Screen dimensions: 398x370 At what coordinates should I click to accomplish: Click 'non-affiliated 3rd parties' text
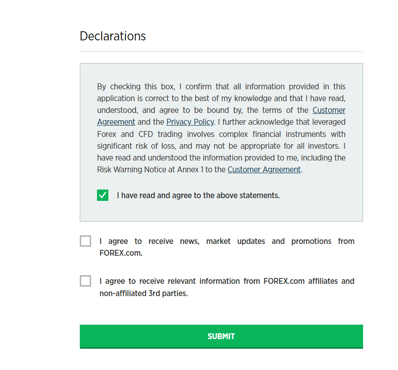pos(143,293)
